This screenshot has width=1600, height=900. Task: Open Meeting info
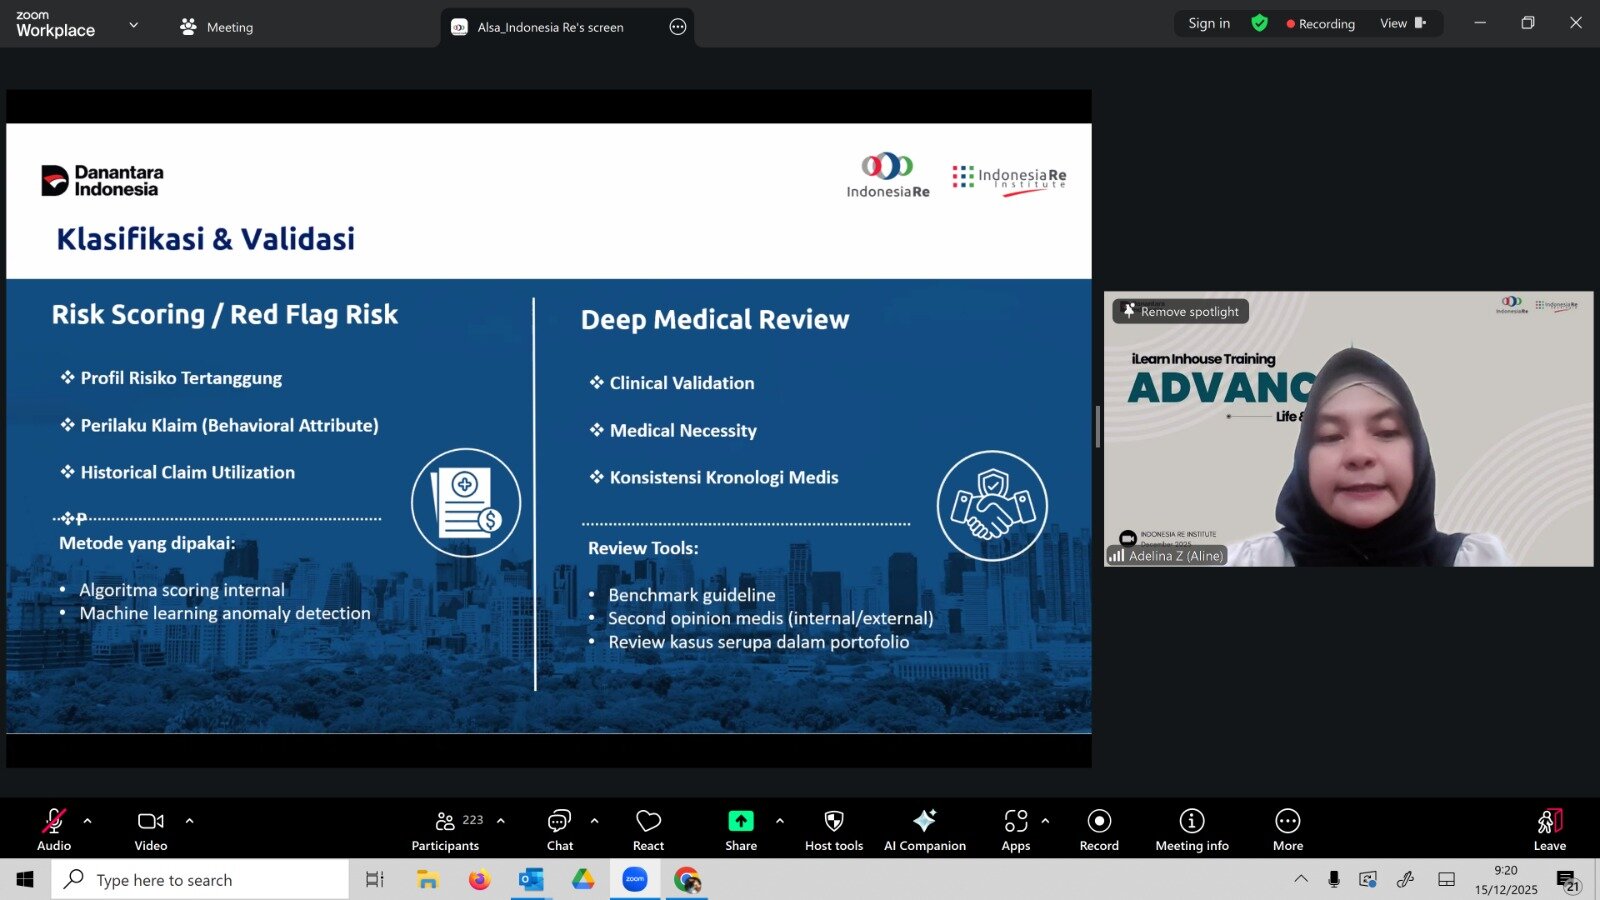tap(1191, 829)
